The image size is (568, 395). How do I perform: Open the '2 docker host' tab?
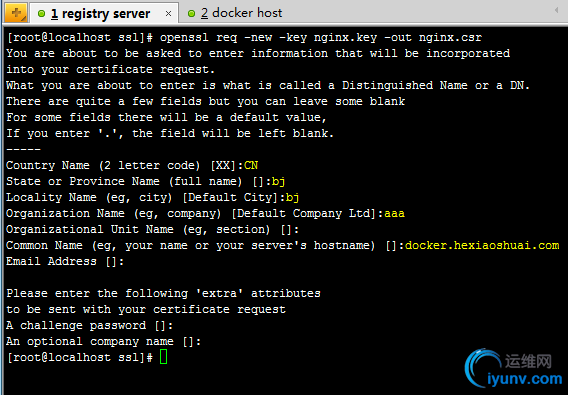(235, 13)
